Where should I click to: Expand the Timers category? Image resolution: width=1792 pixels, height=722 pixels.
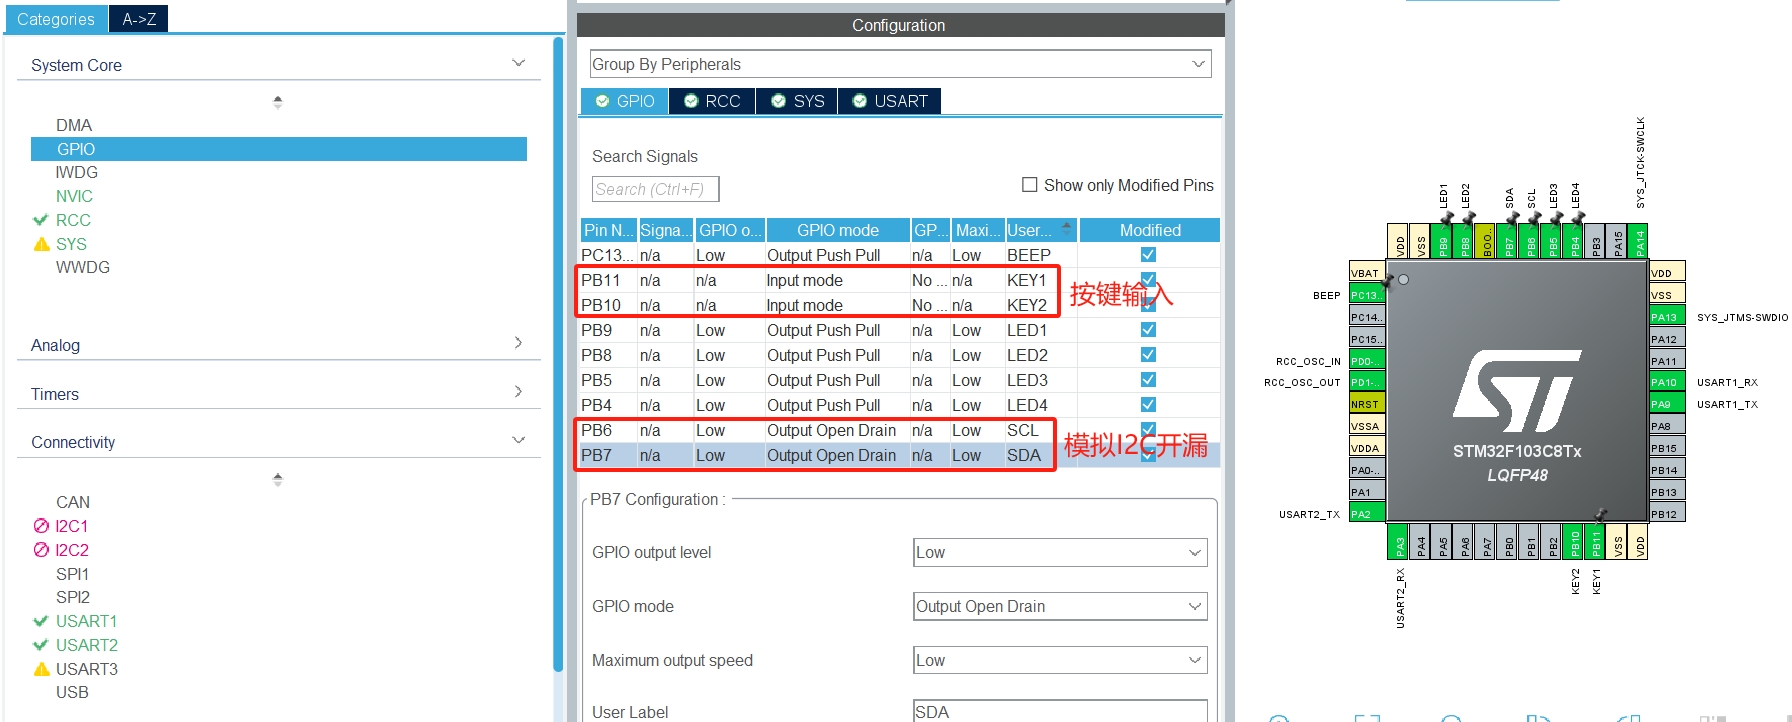coord(518,392)
